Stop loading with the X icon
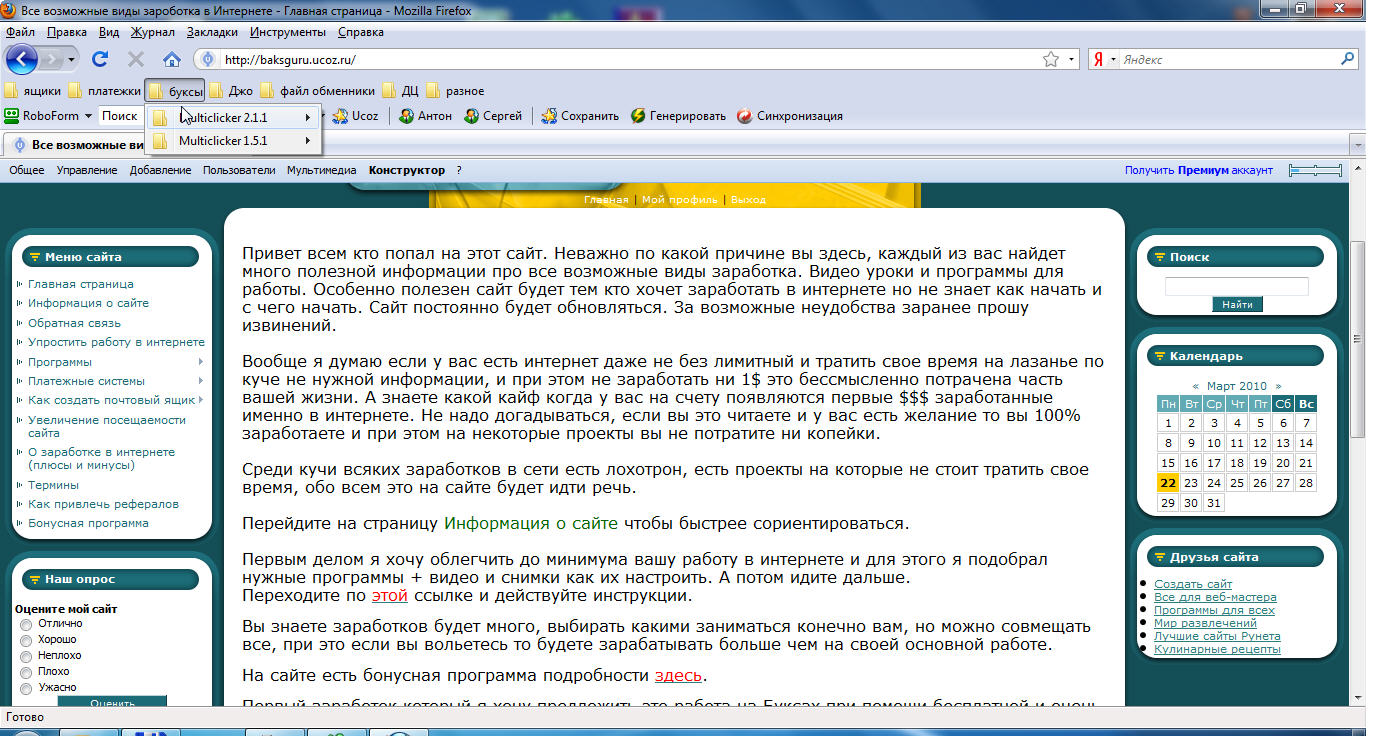1382x744 pixels. (136, 59)
